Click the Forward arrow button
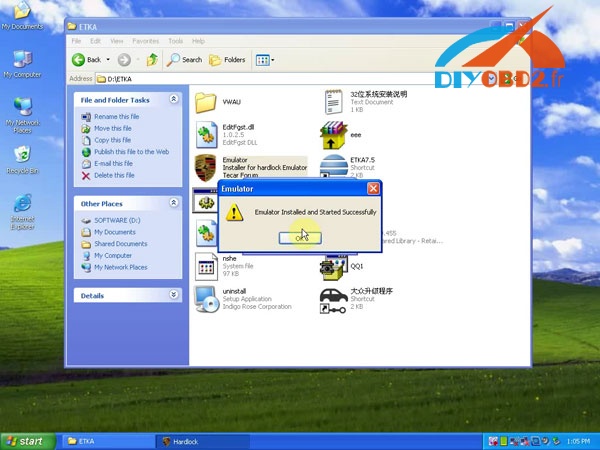This screenshot has width=600, height=450. 124,60
